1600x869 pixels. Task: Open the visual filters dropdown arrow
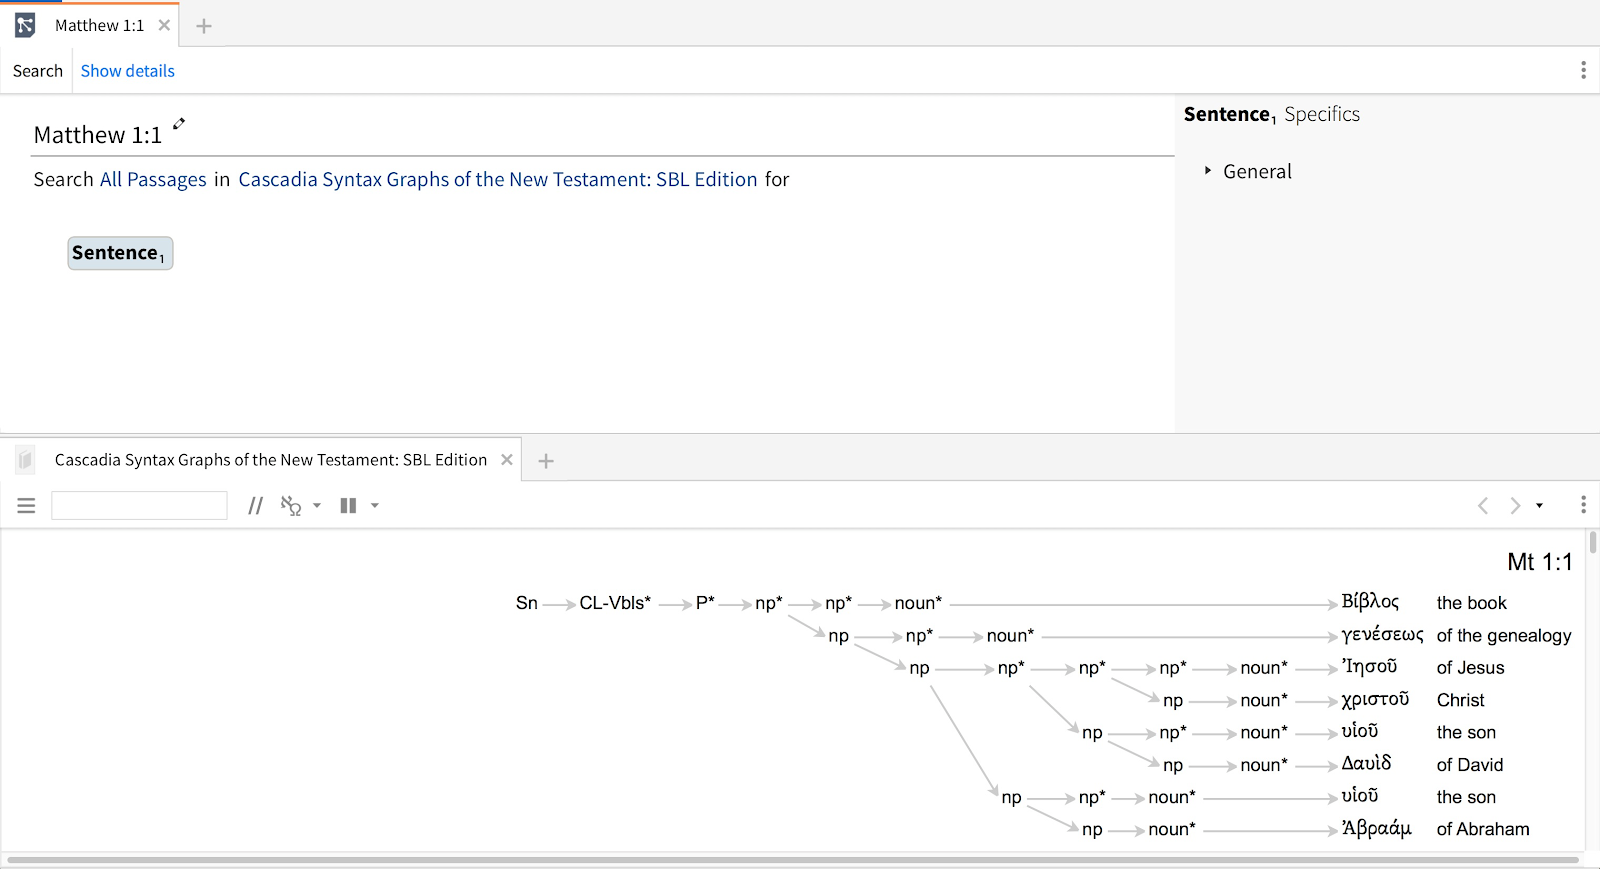click(317, 506)
